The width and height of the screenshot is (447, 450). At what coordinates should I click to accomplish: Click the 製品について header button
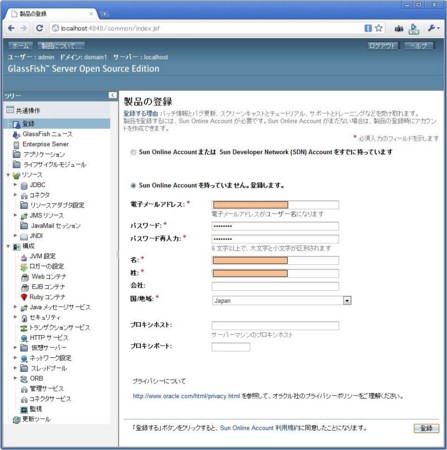tap(60, 45)
